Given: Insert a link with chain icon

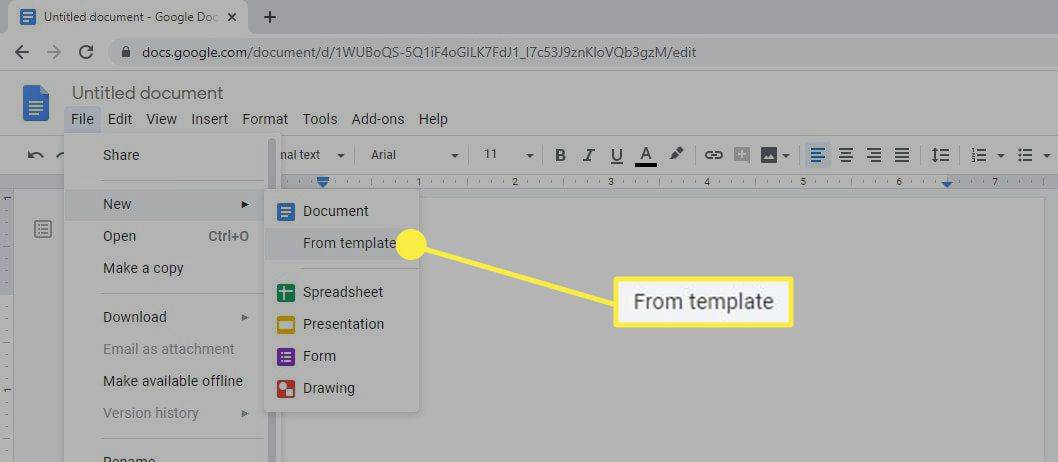Looking at the screenshot, I should tap(713, 155).
